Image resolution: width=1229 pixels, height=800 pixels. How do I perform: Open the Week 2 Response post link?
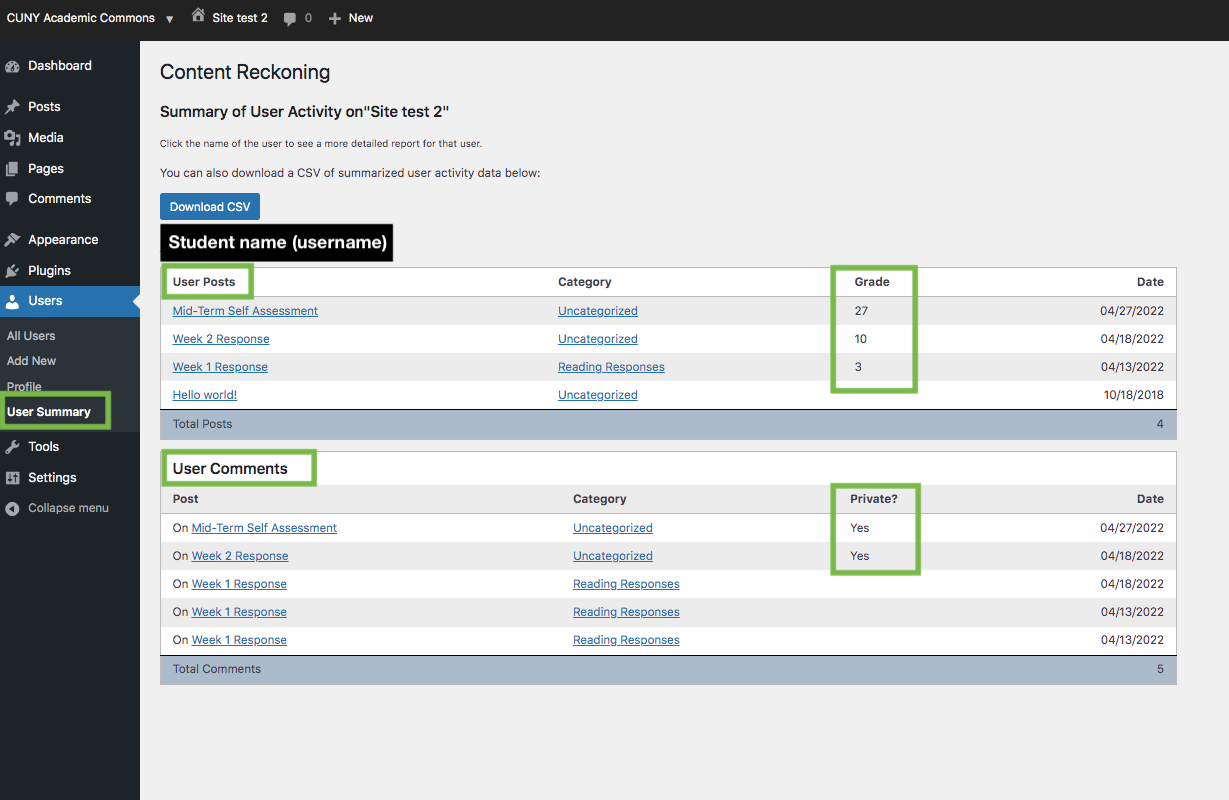[221, 339]
